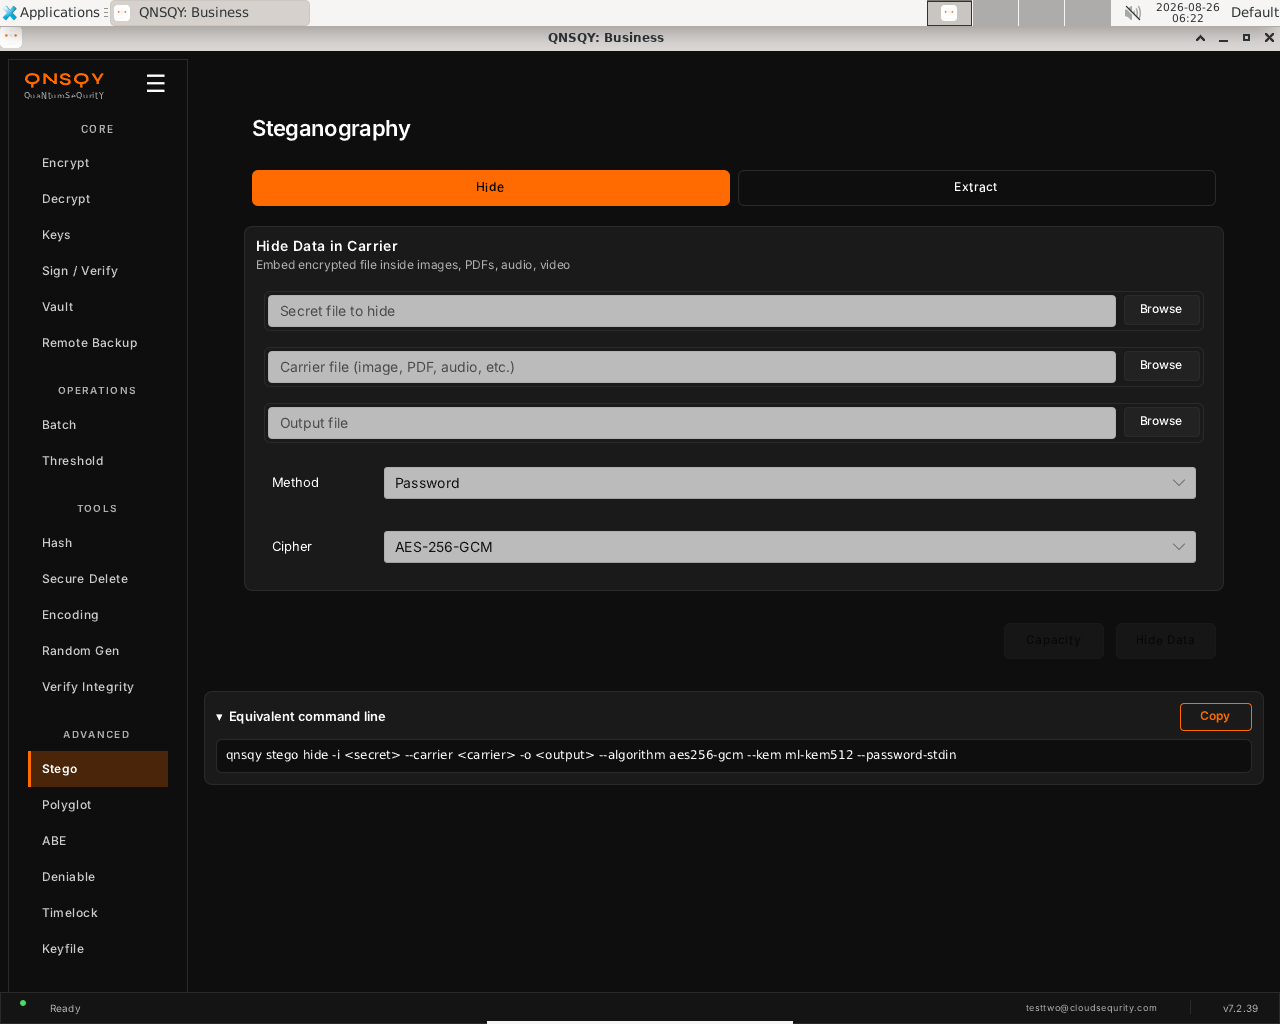Screen dimensions: 1280x1024
Task: Go to Keys section
Action: pos(97,235)
